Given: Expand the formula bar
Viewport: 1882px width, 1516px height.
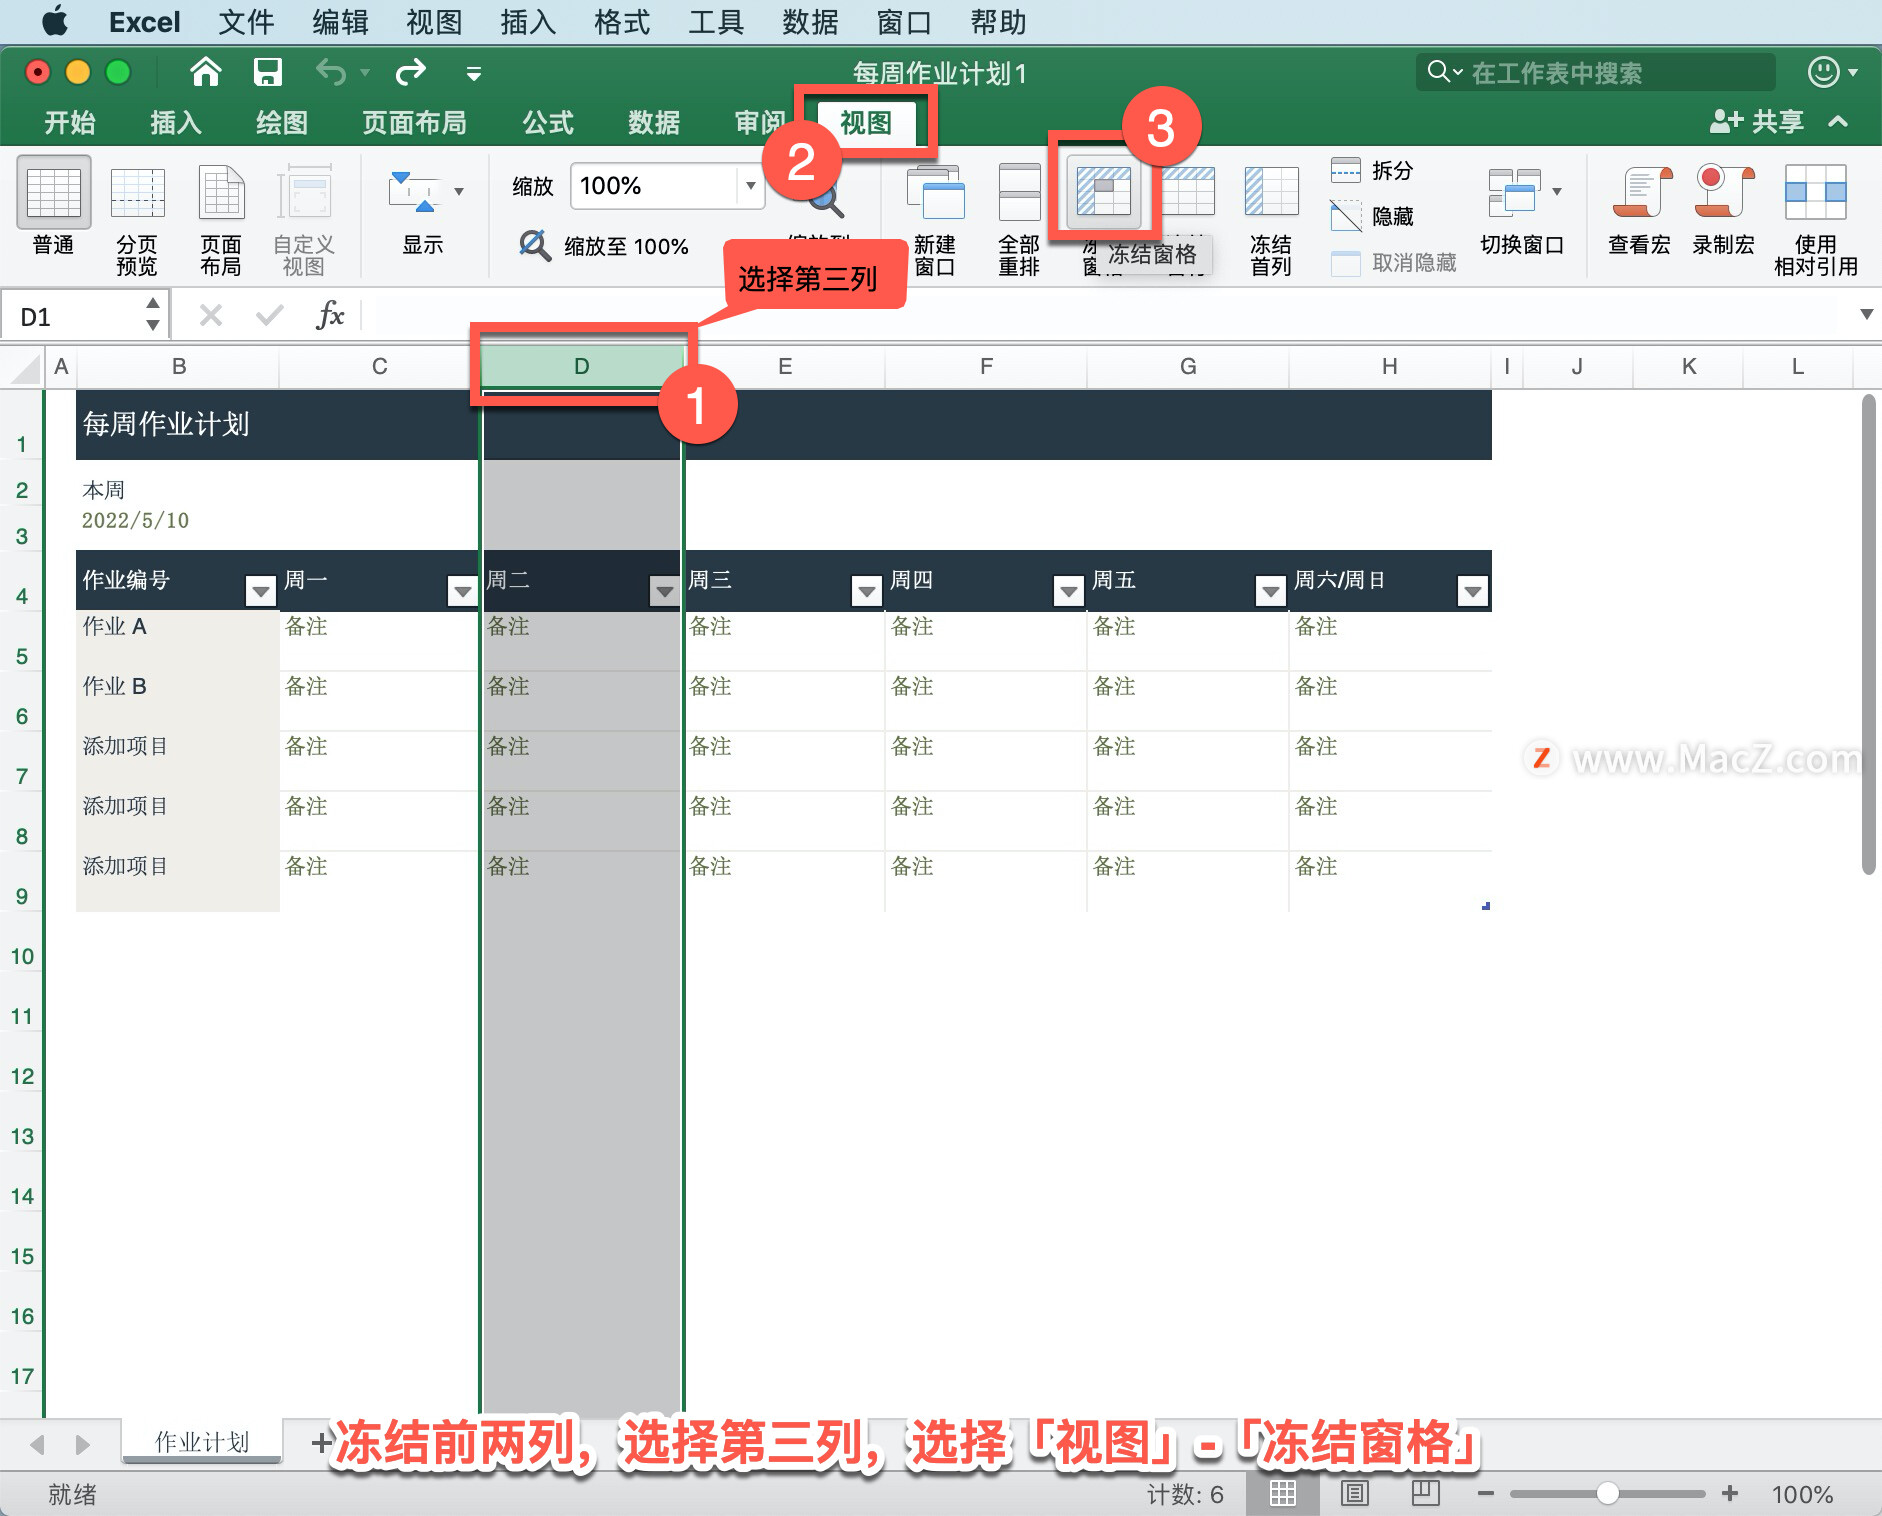Looking at the screenshot, I should (x=1866, y=315).
